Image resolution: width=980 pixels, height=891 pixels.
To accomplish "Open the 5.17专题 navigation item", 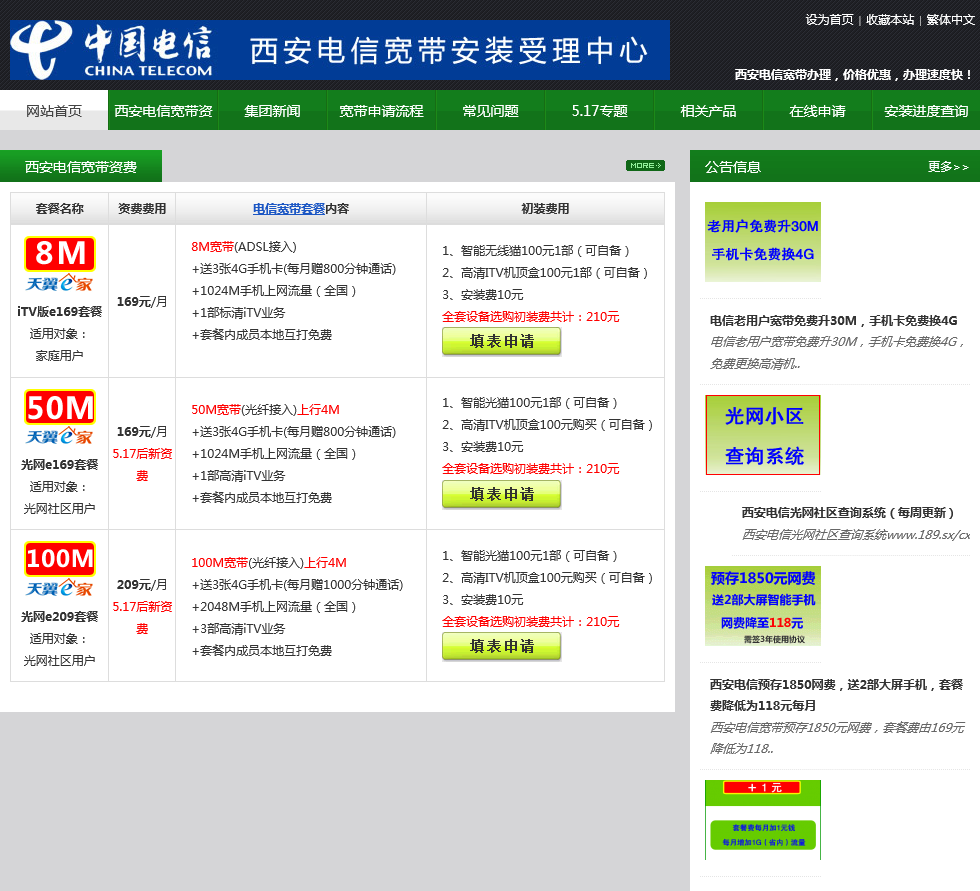I will (x=599, y=111).
